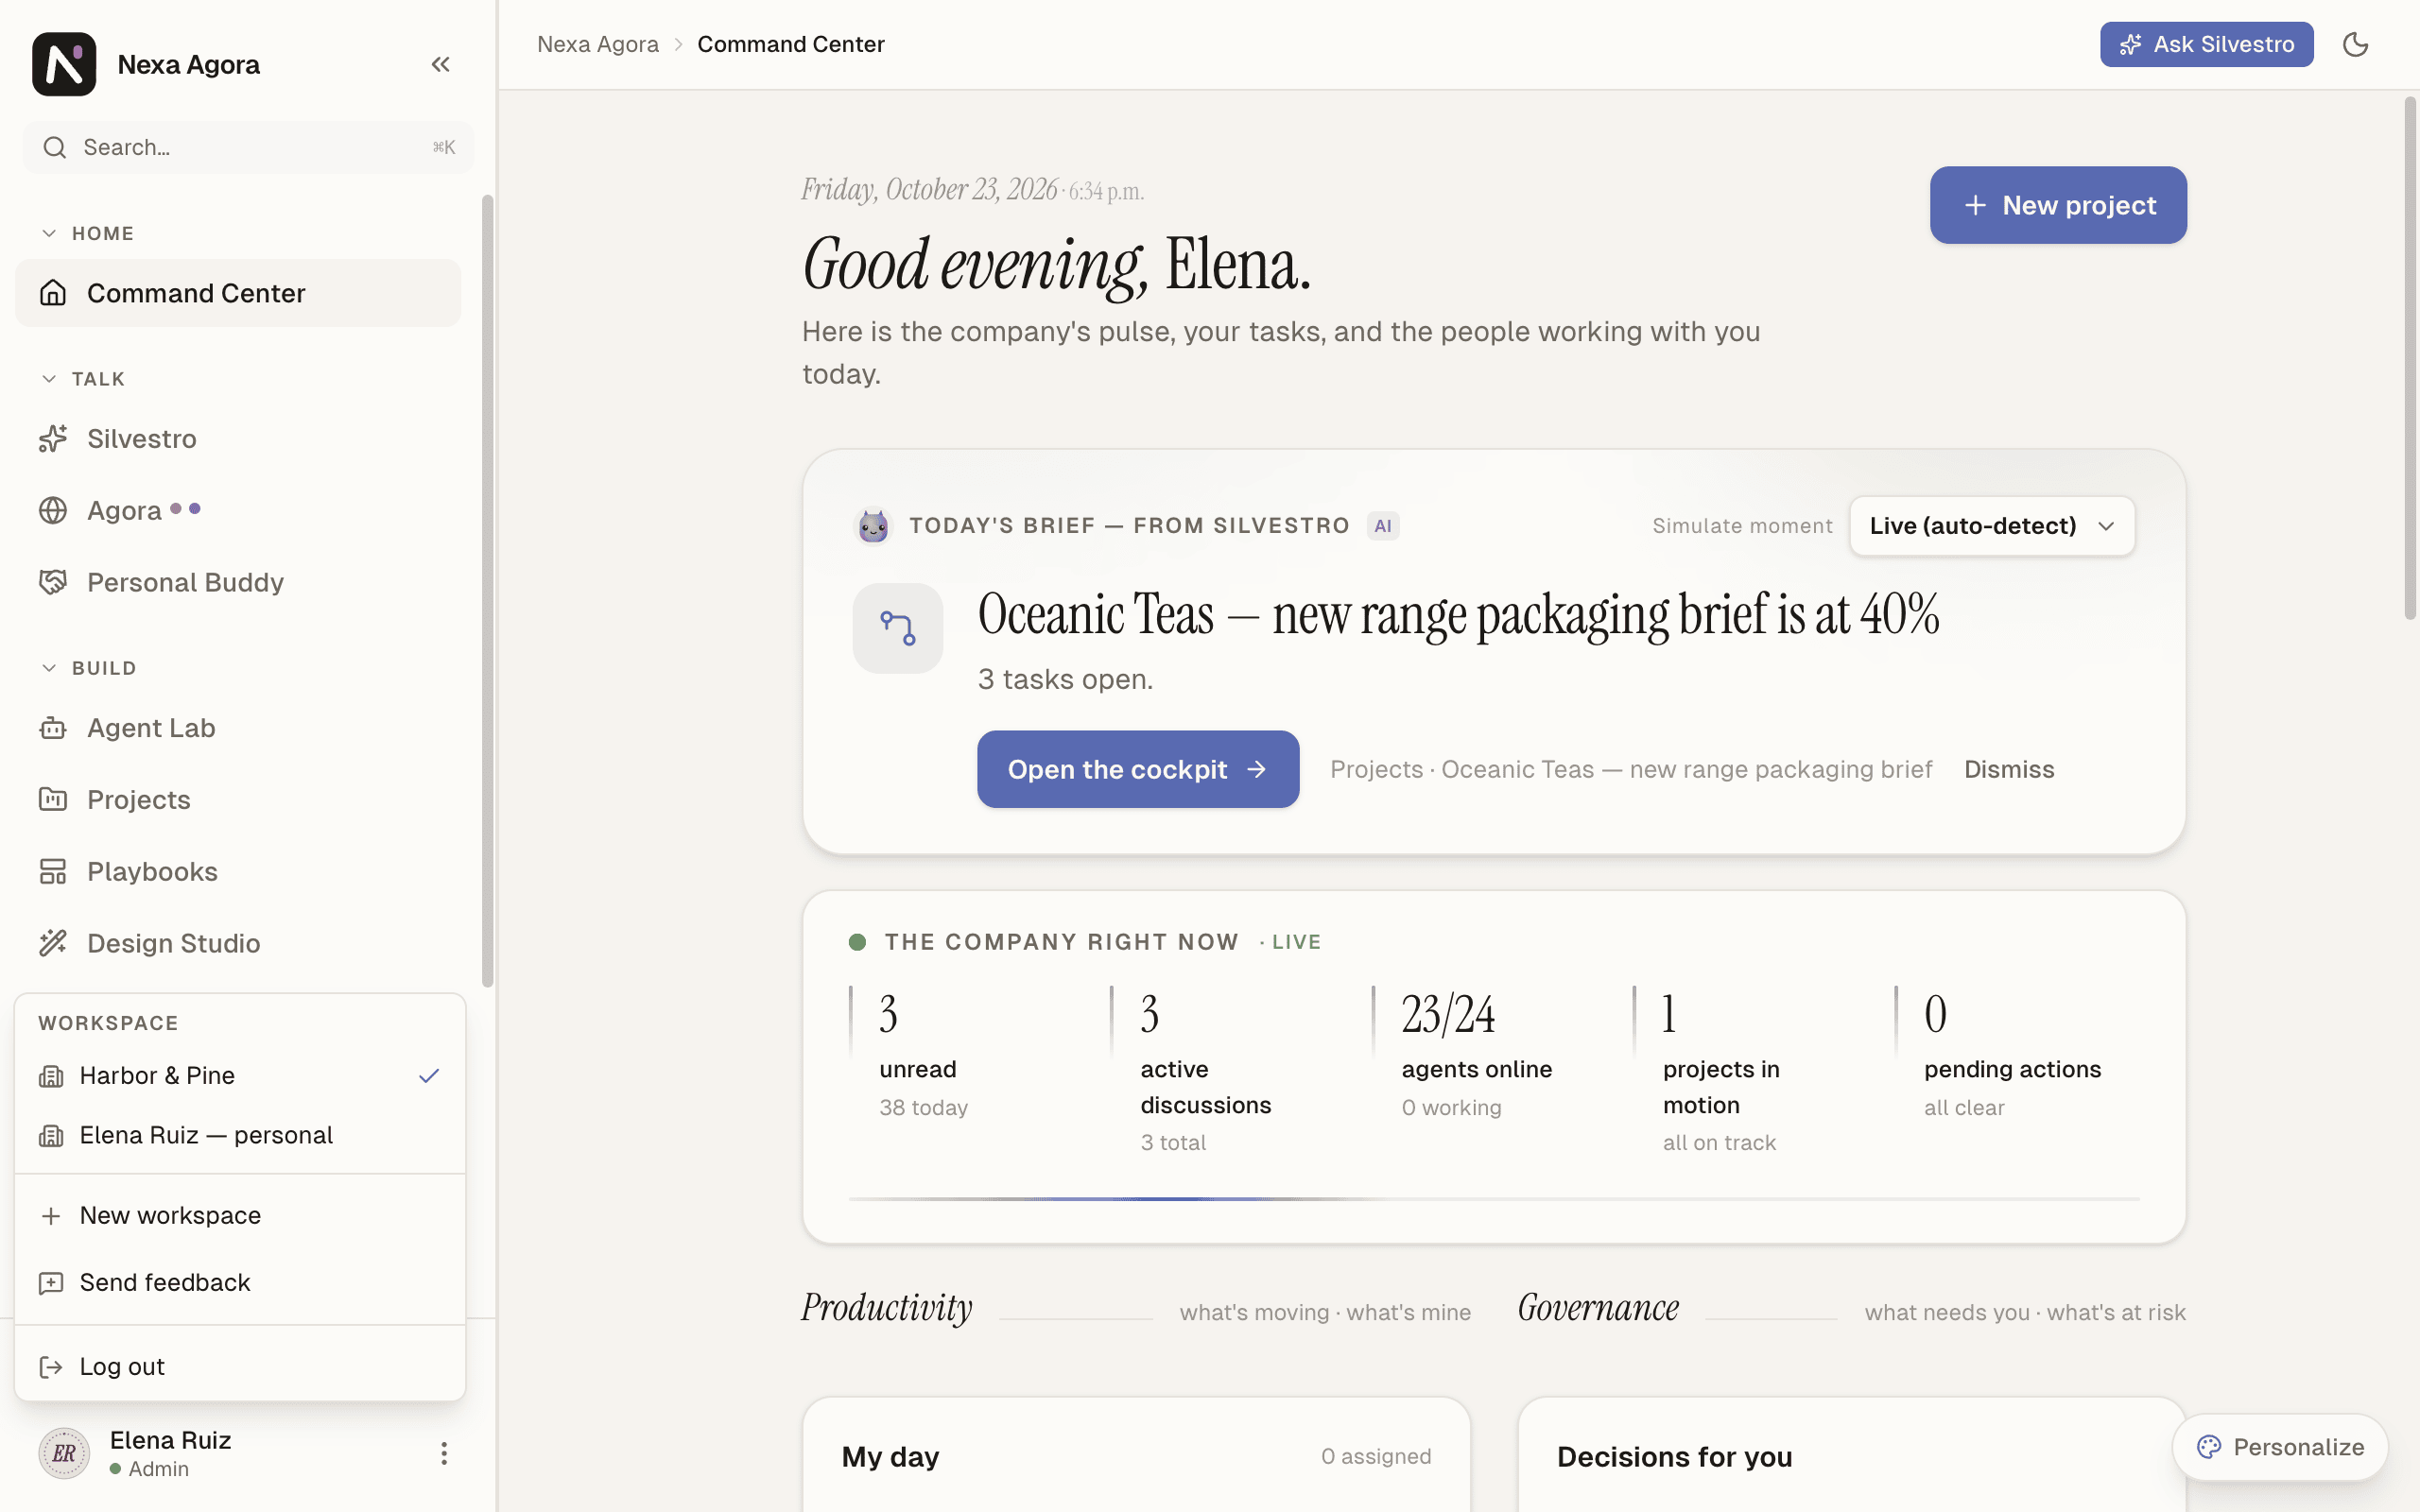The width and height of the screenshot is (2420, 1512).
Task: Click the Silvestro avatar in brief header
Action: 873,525
